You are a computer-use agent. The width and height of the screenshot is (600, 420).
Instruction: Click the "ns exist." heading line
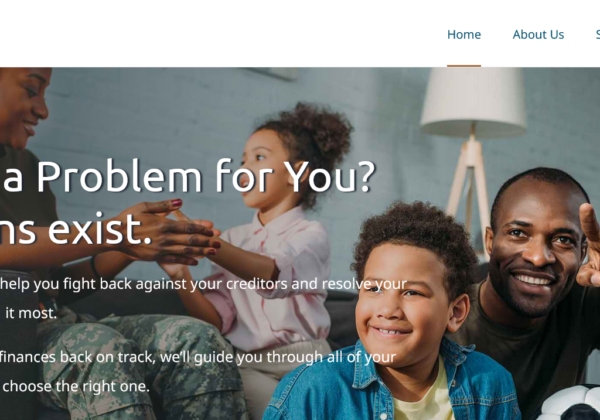(x=76, y=229)
